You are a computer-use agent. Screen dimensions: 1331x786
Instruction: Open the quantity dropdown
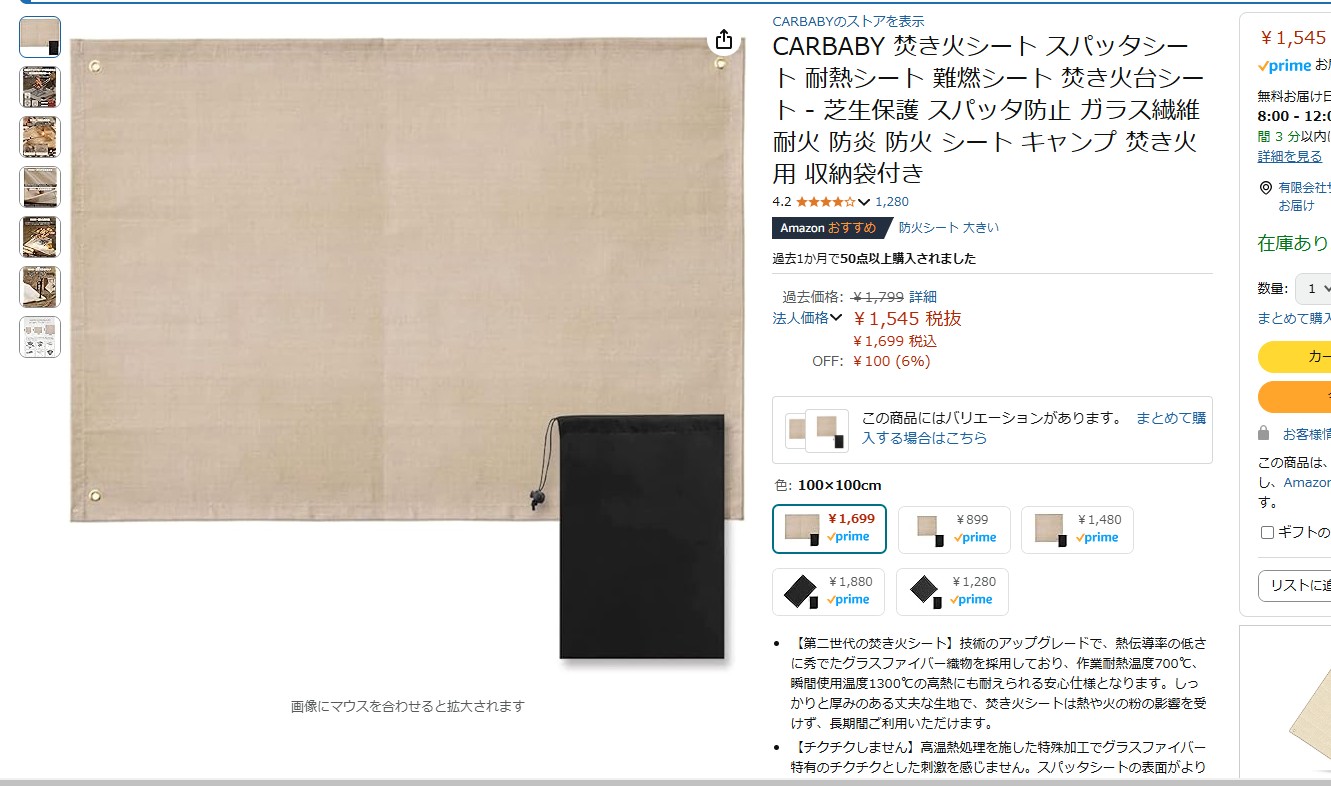(1313, 289)
